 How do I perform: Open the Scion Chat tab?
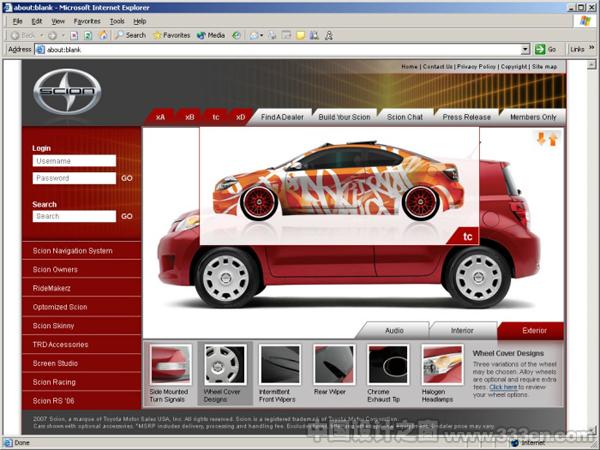(x=405, y=117)
